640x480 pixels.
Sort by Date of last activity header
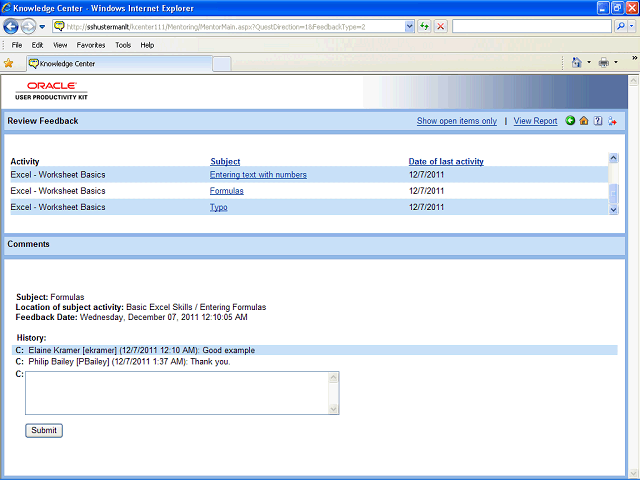pyautogui.click(x=446, y=161)
